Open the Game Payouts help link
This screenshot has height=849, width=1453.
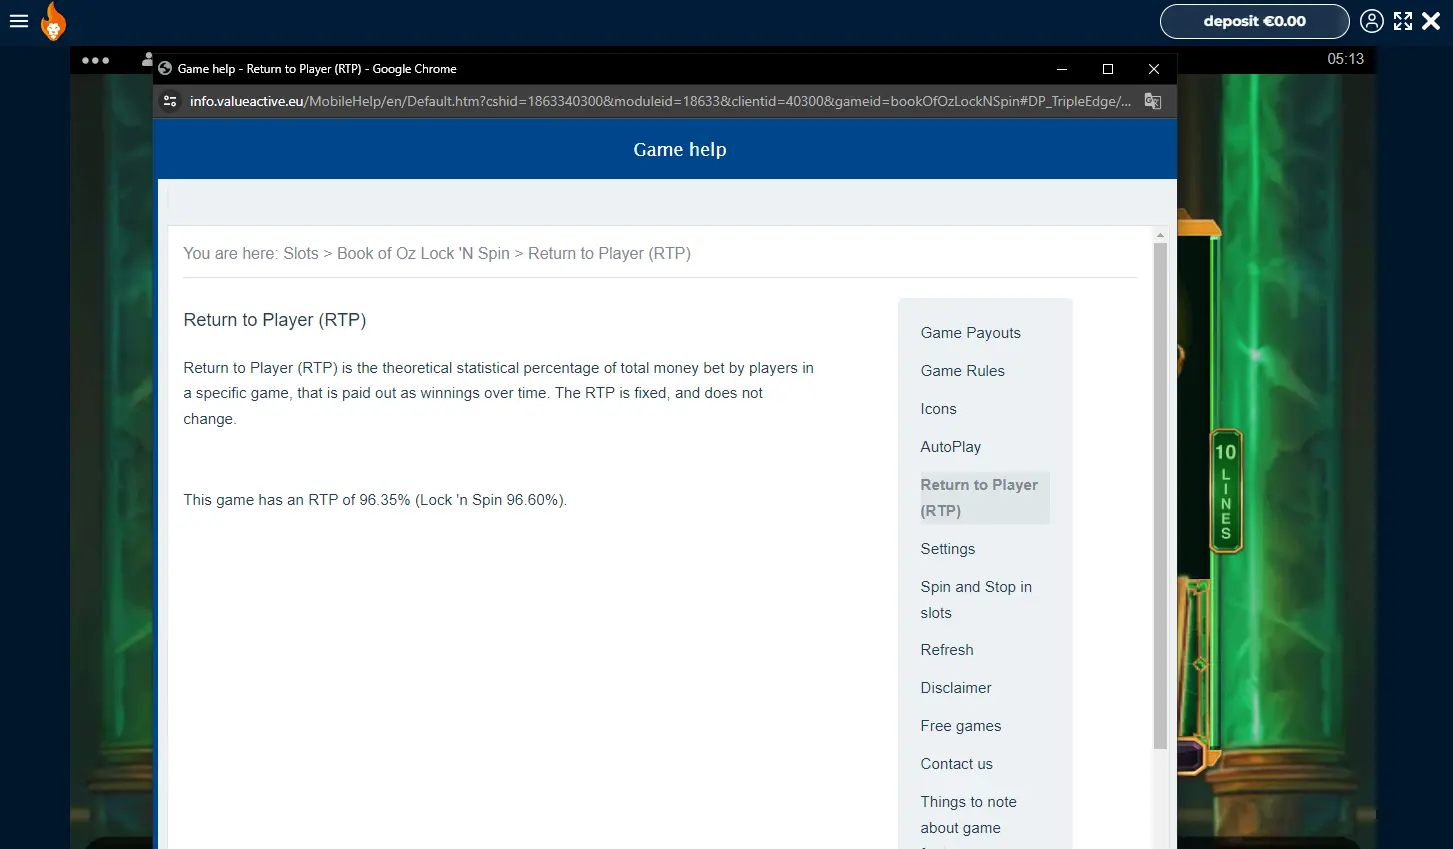(x=970, y=333)
